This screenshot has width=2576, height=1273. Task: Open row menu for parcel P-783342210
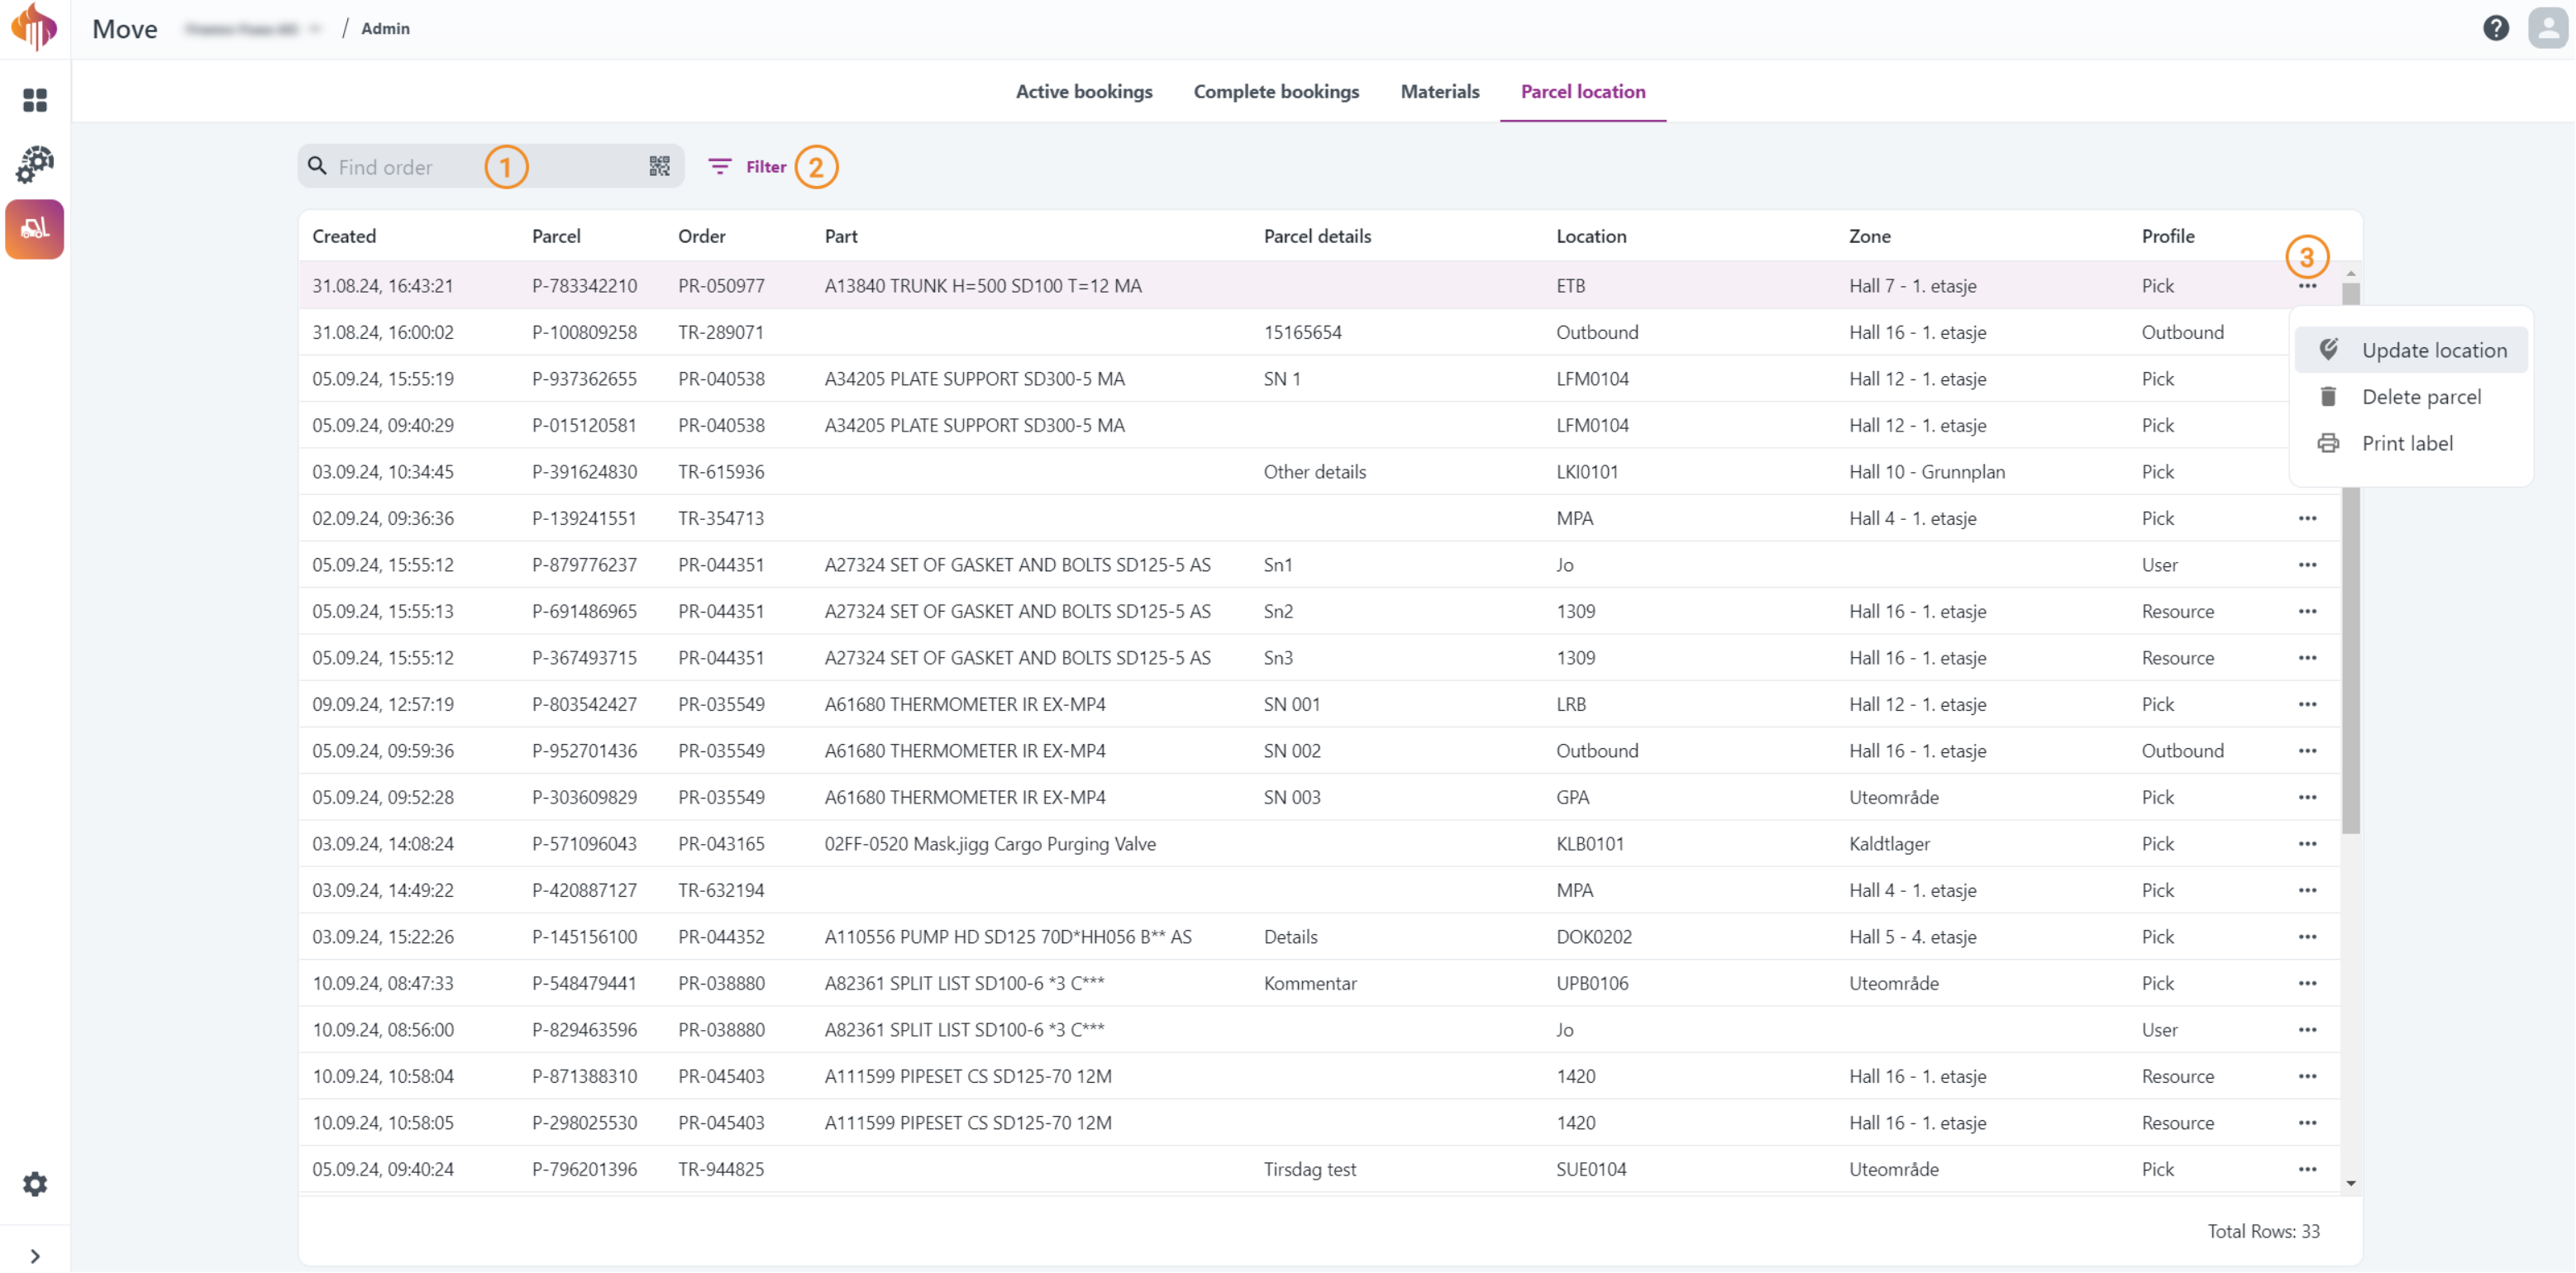pyautogui.click(x=2306, y=286)
